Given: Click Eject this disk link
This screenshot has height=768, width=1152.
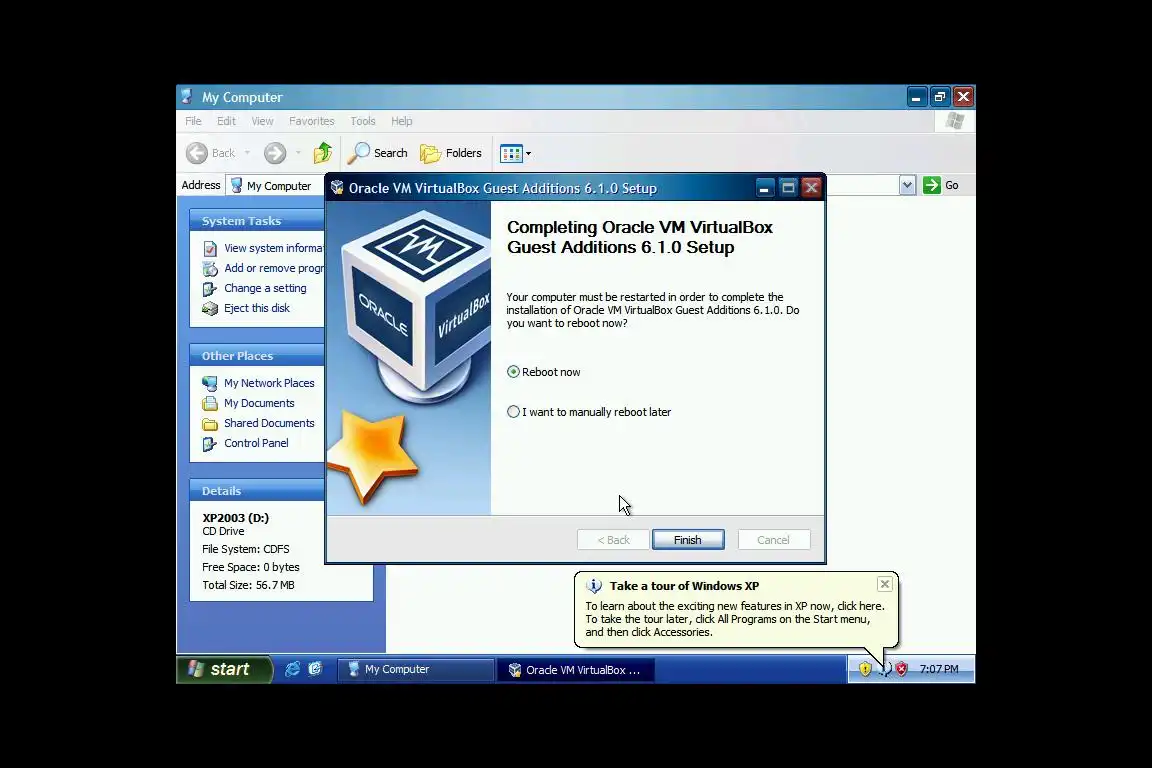Looking at the screenshot, I should coord(257,308).
